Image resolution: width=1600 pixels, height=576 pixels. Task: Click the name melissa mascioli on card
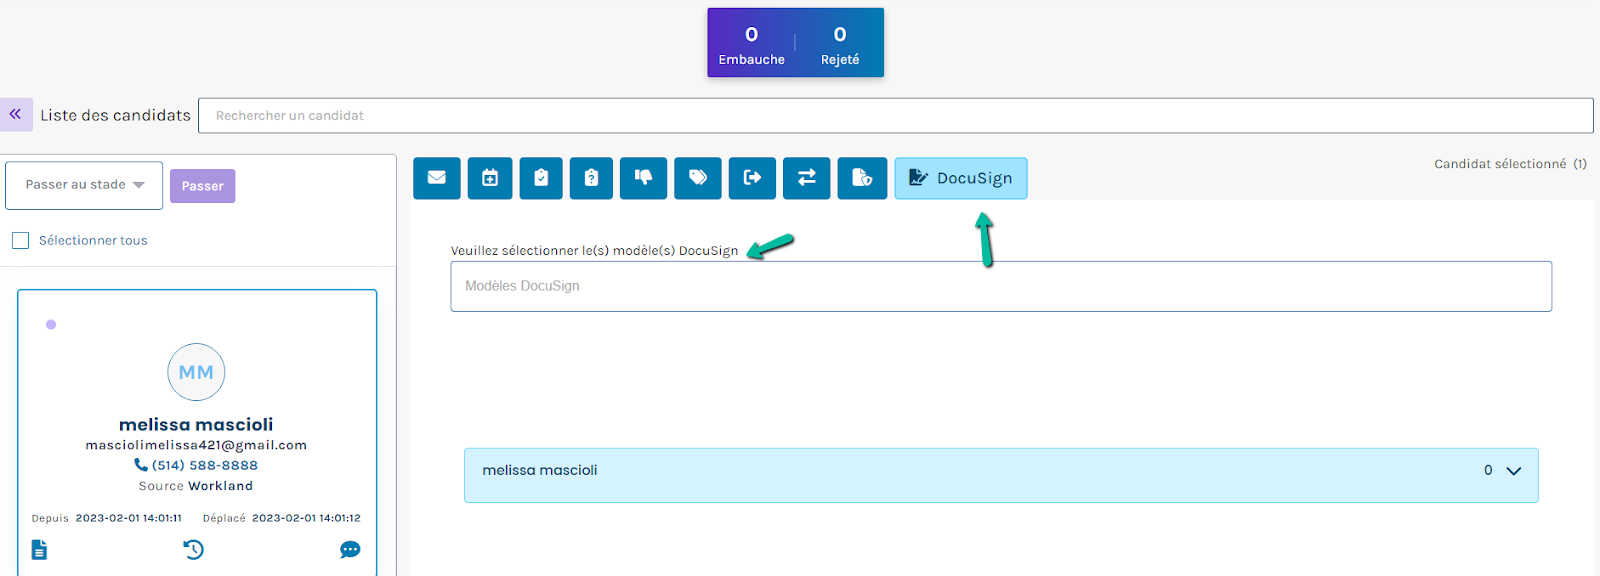coord(196,424)
